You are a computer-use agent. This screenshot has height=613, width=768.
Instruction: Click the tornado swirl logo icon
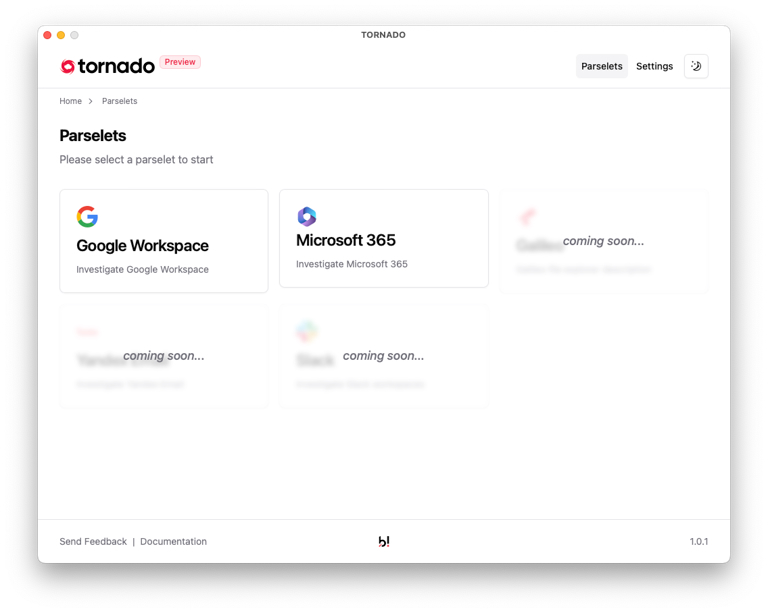point(68,66)
